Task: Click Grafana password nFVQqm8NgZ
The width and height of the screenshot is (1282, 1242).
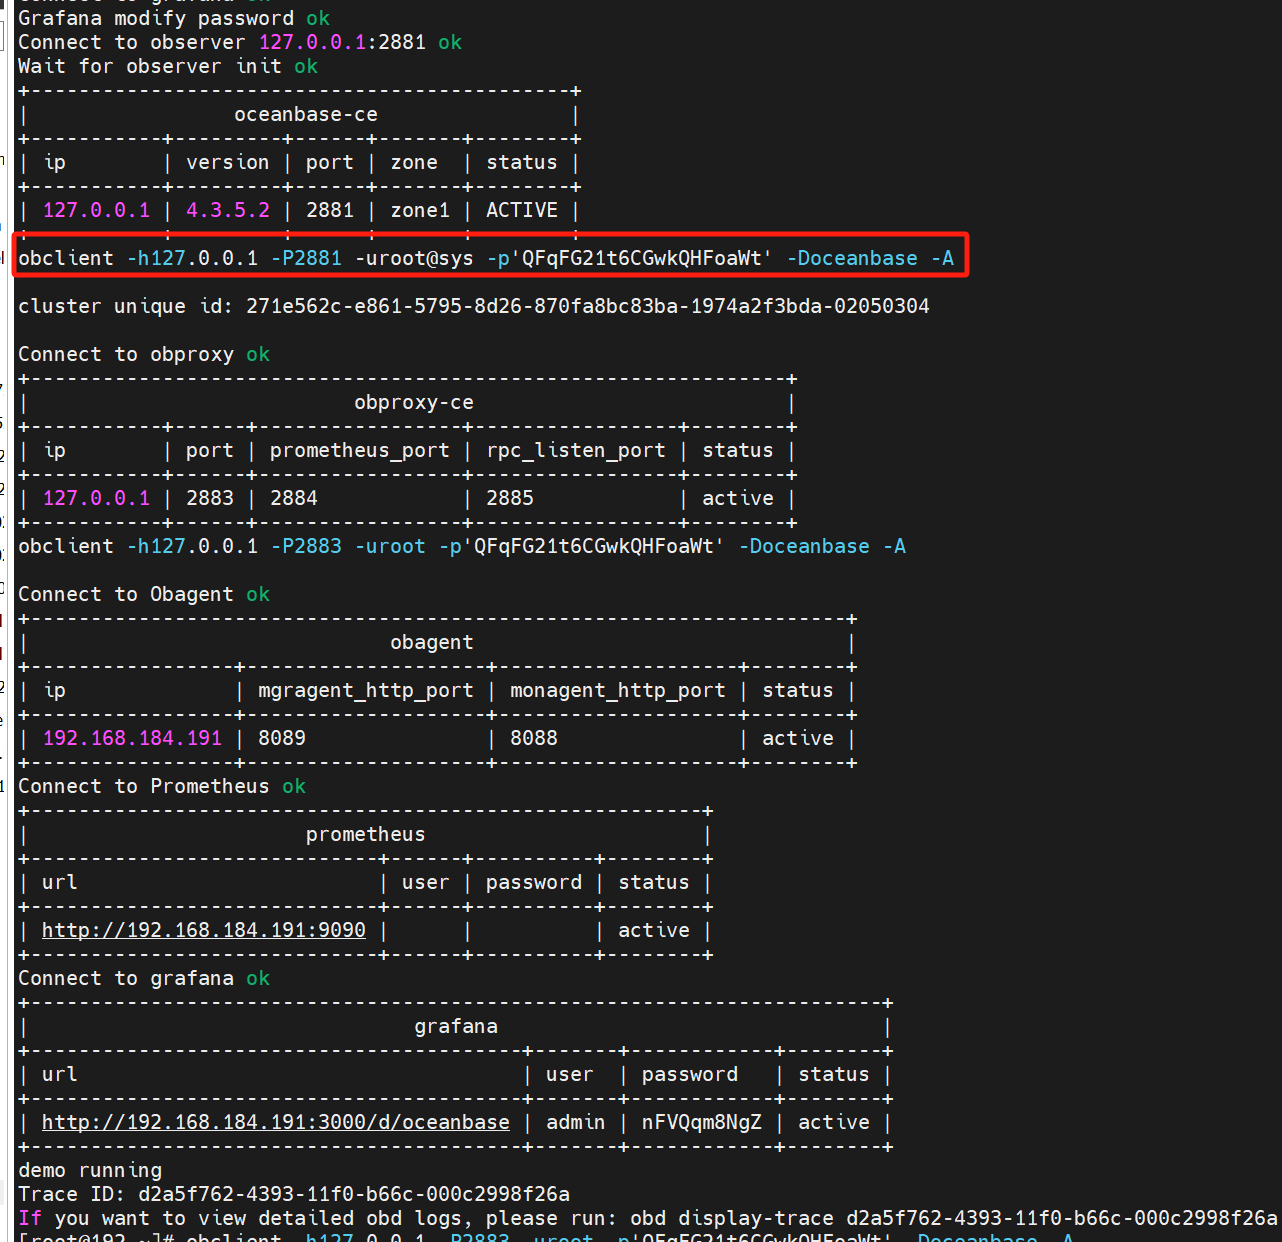Action: (702, 1122)
